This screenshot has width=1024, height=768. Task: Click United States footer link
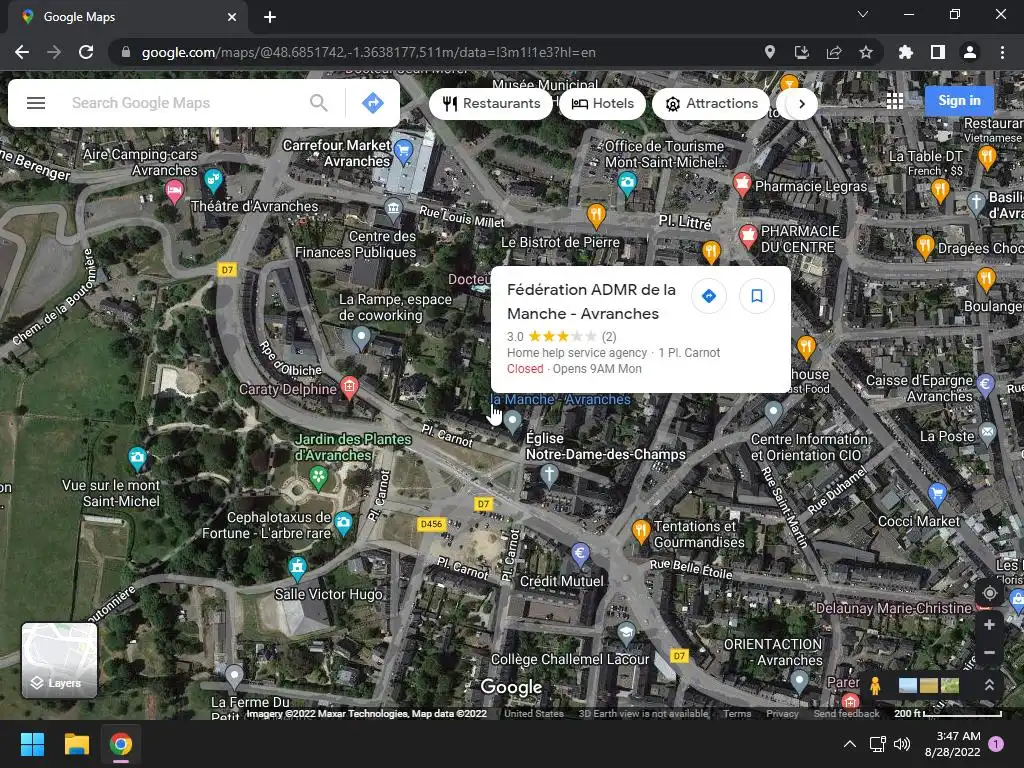pyautogui.click(x=534, y=714)
